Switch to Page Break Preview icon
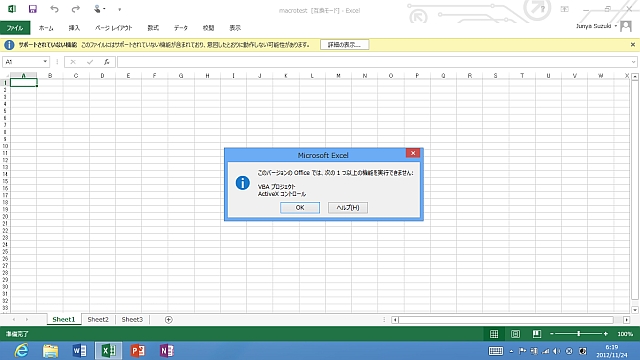 [x=537, y=334]
